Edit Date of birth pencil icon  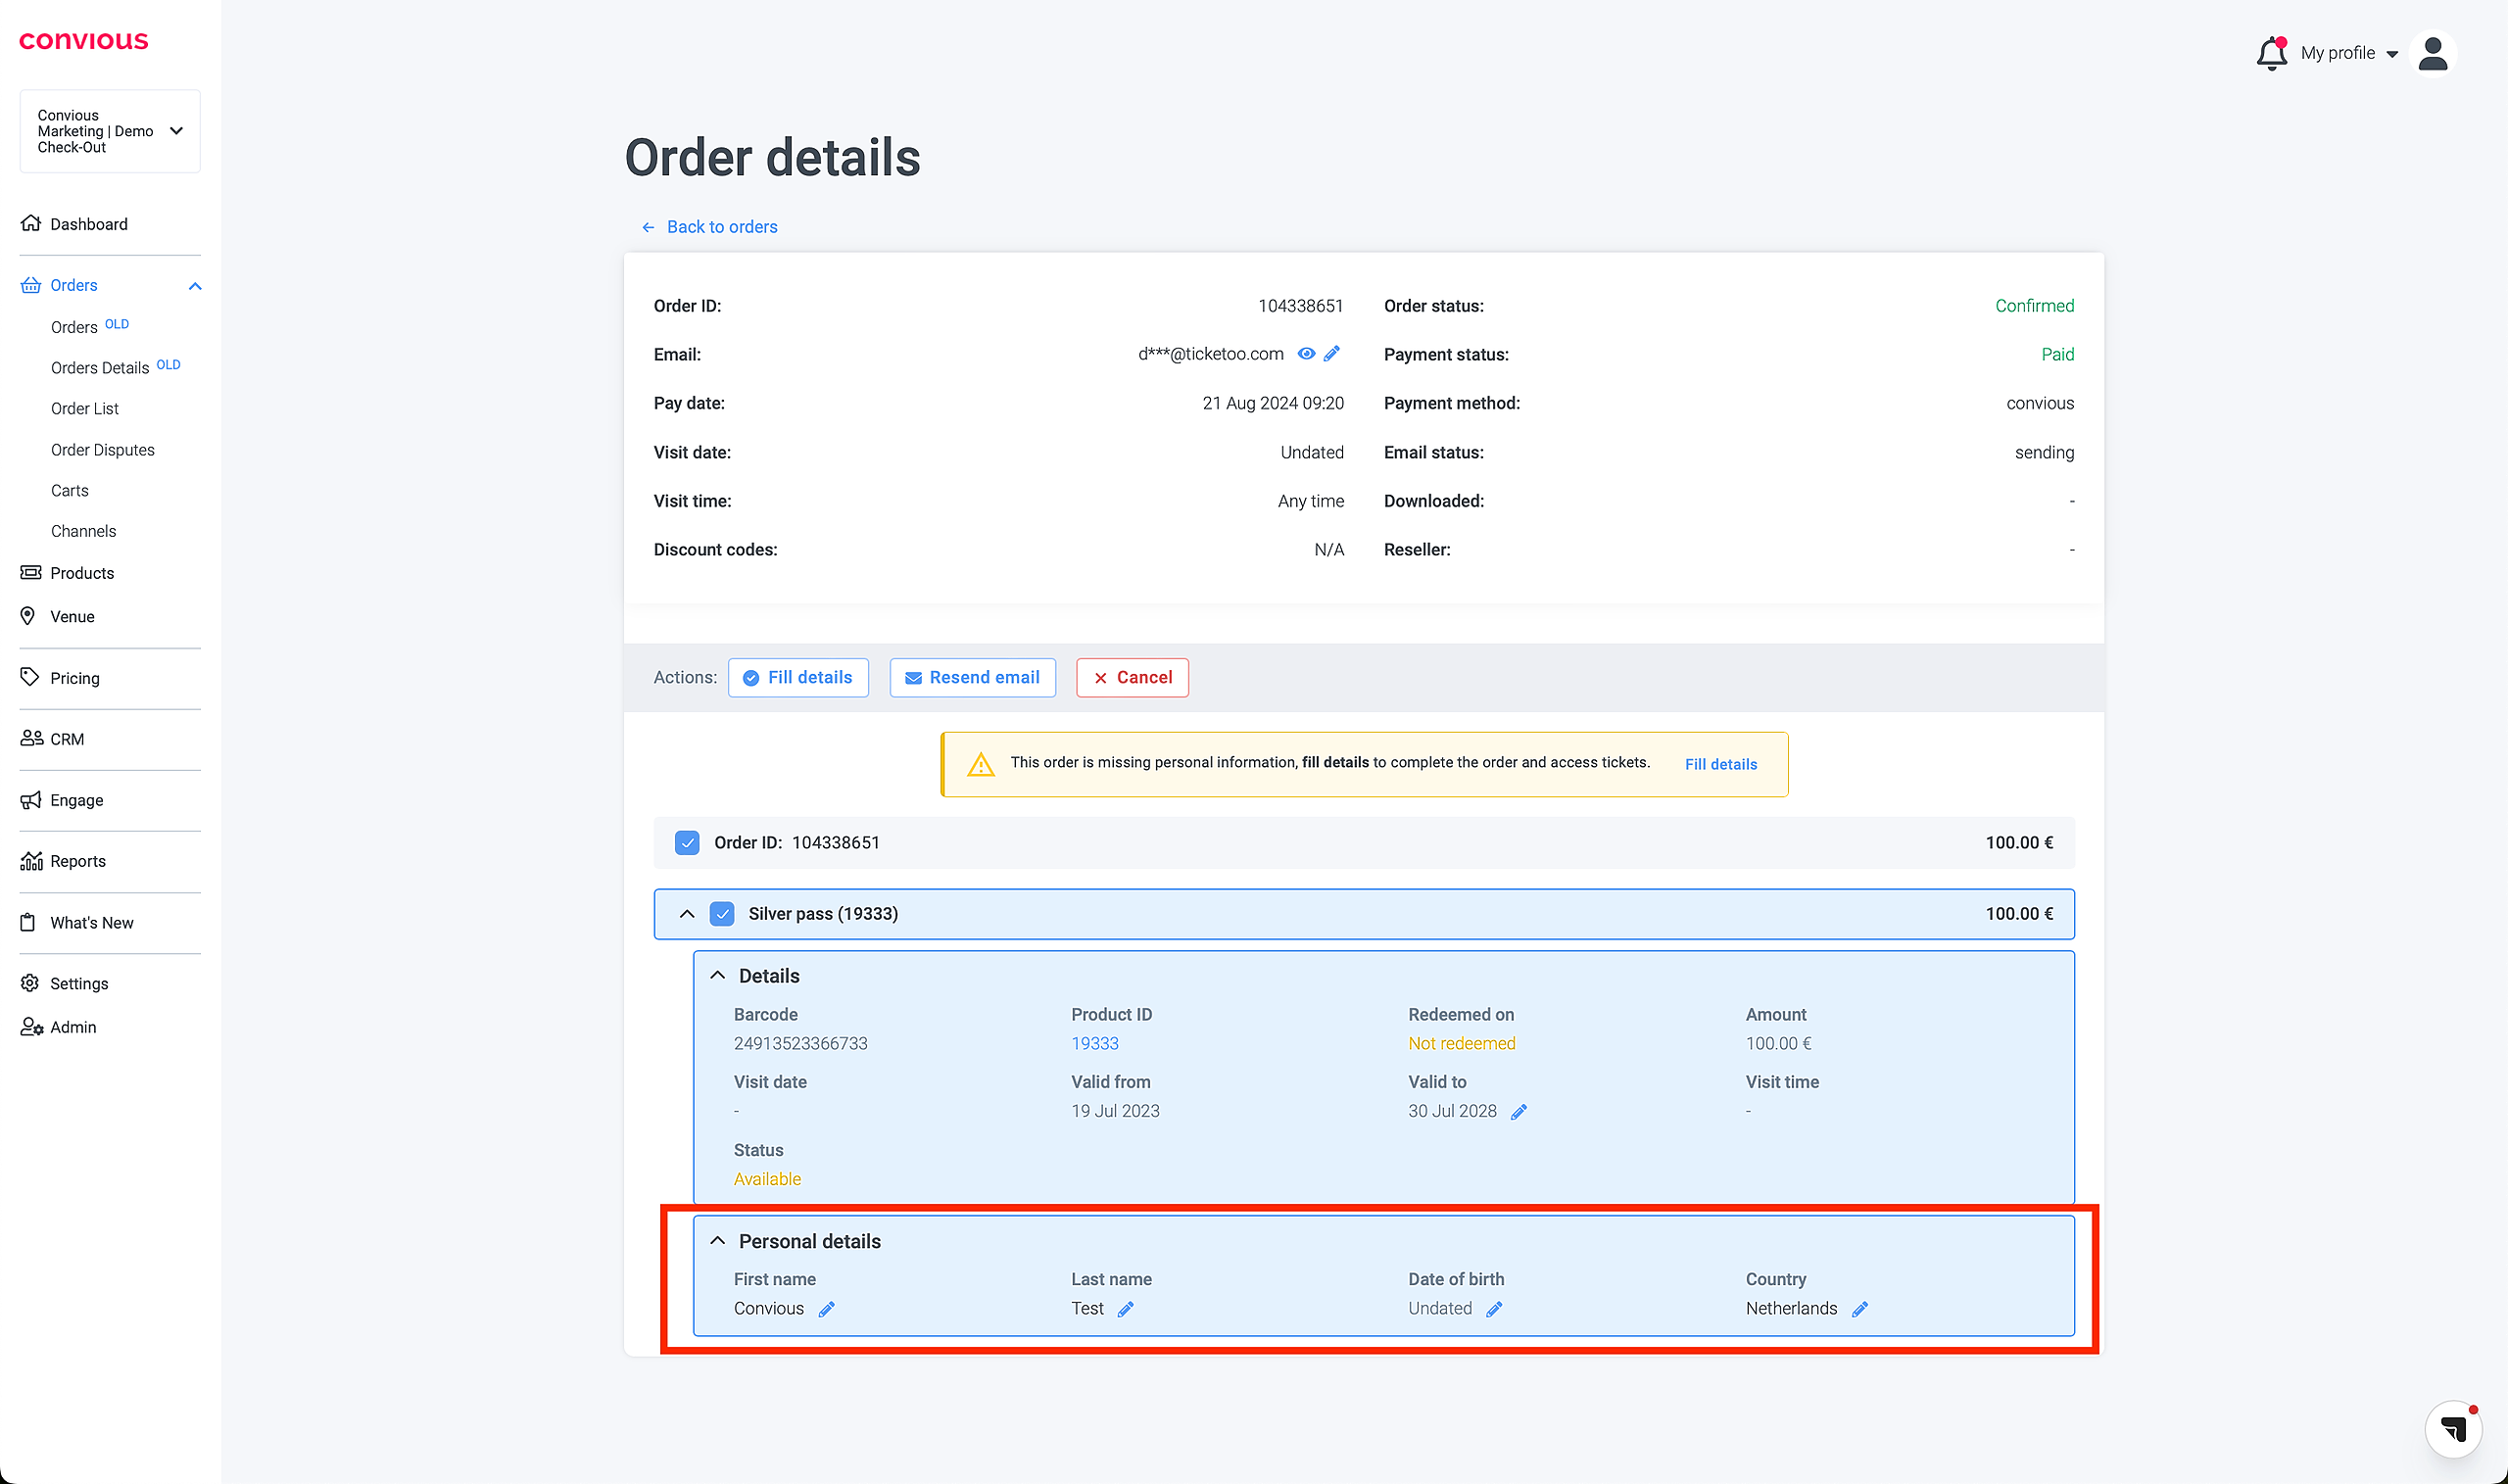click(1494, 1309)
